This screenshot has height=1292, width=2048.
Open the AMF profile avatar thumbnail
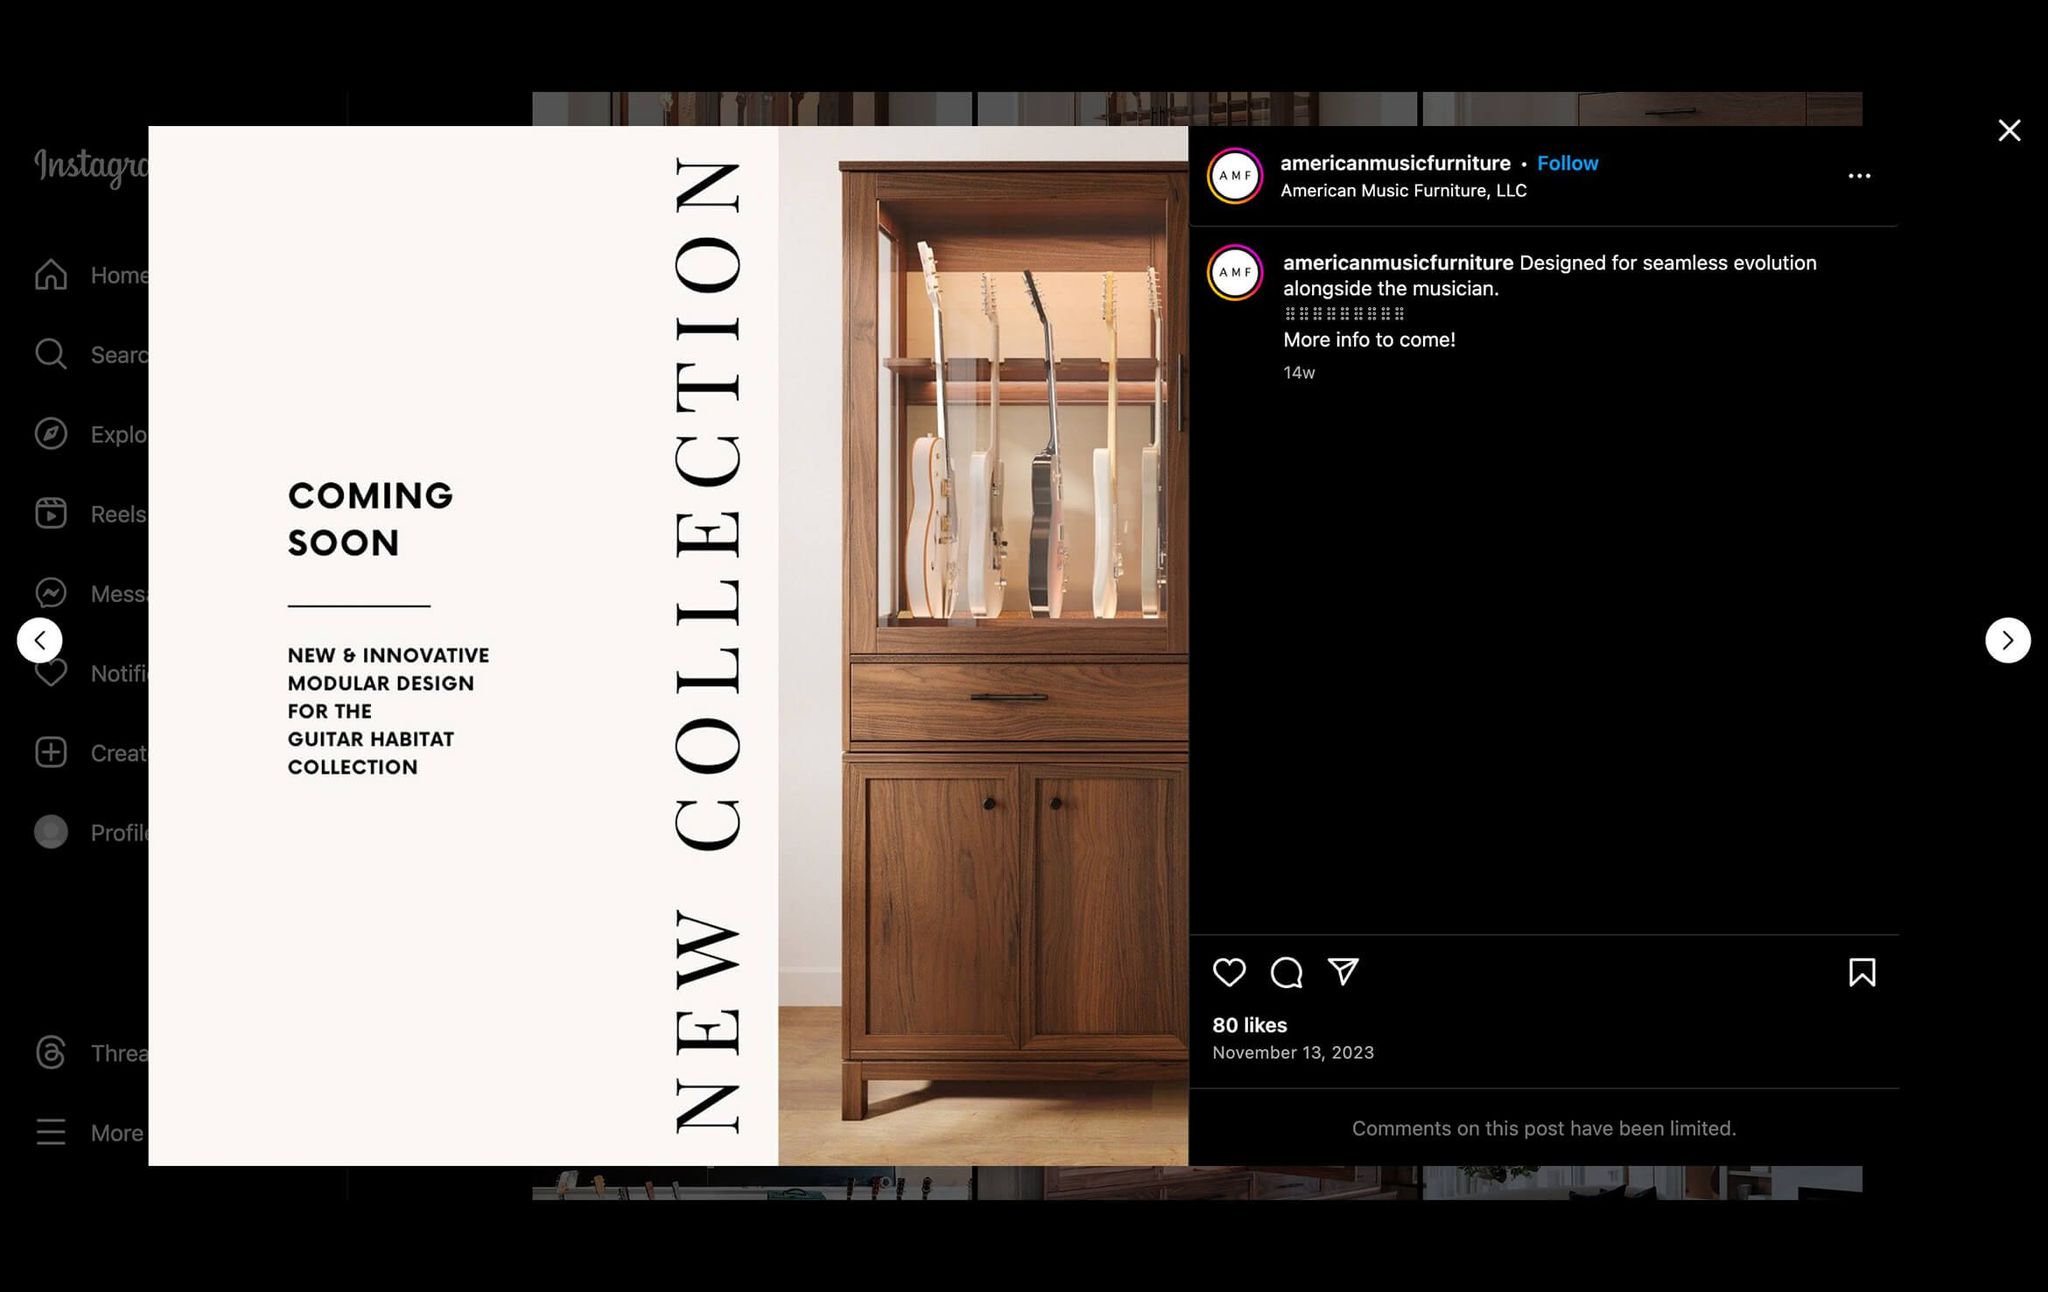coord(1236,175)
